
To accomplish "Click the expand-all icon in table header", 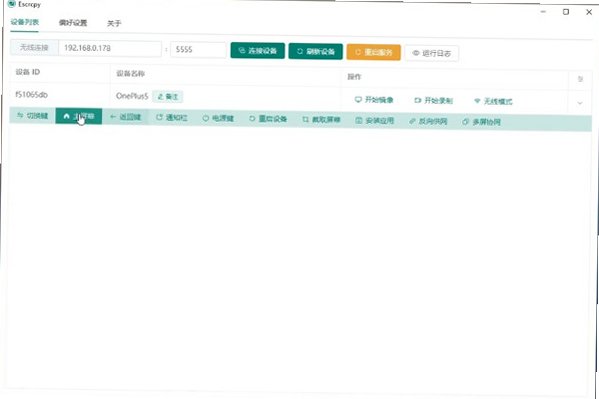I will click(580, 79).
